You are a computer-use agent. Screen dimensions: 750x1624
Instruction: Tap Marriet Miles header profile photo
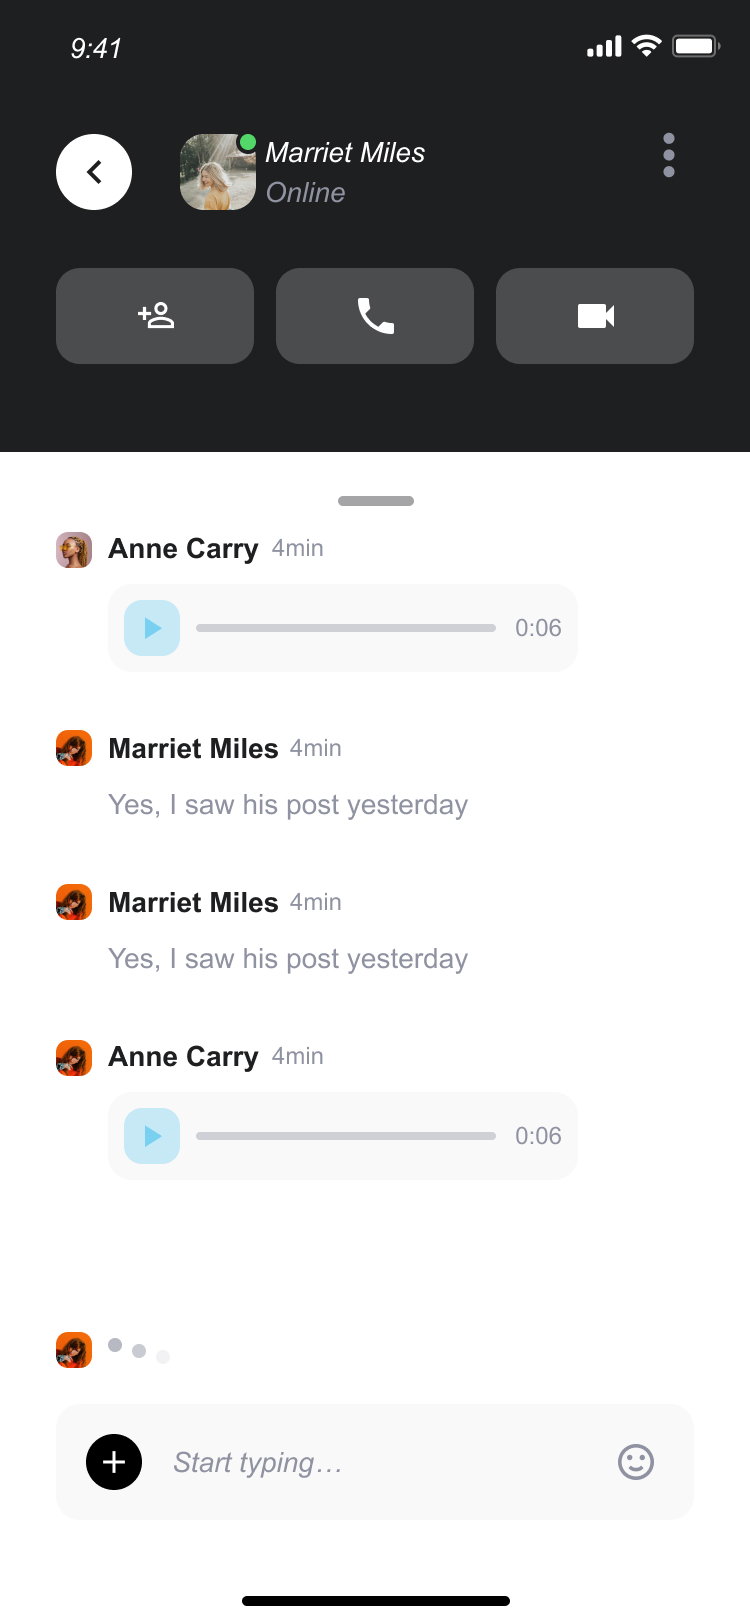click(217, 172)
